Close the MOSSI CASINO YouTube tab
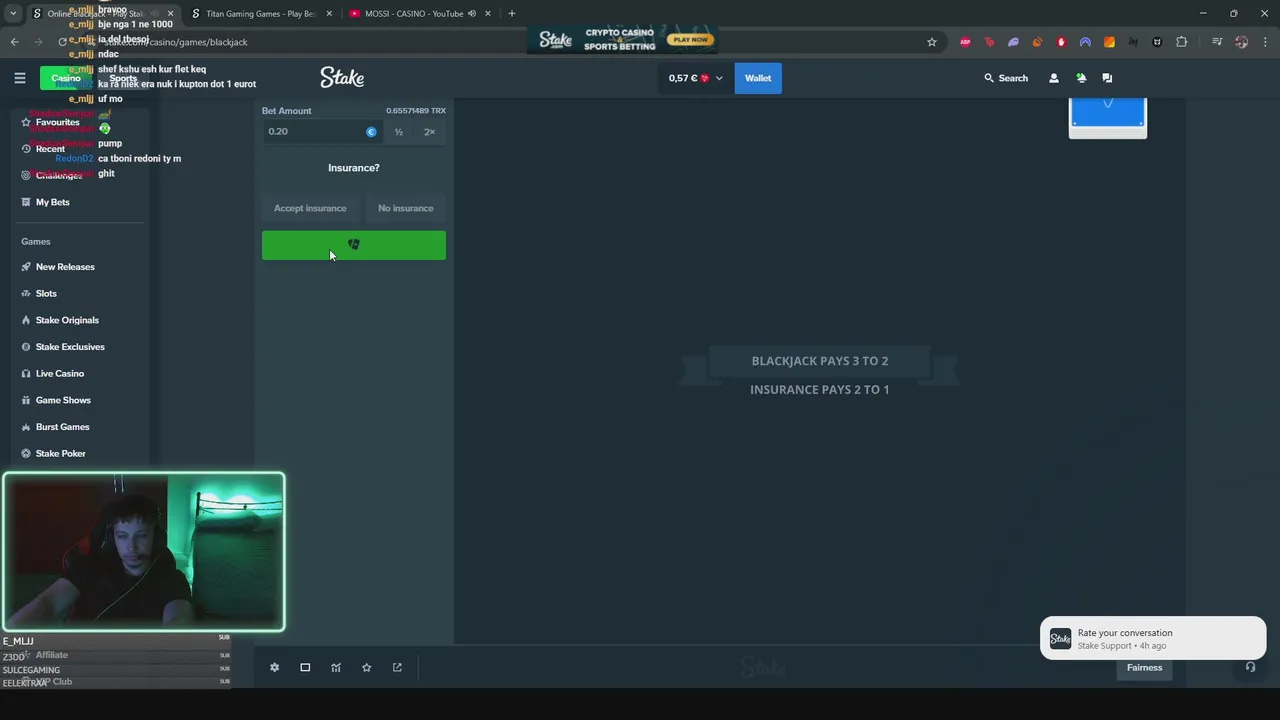Viewport: 1280px width, 720px height. 487,14
